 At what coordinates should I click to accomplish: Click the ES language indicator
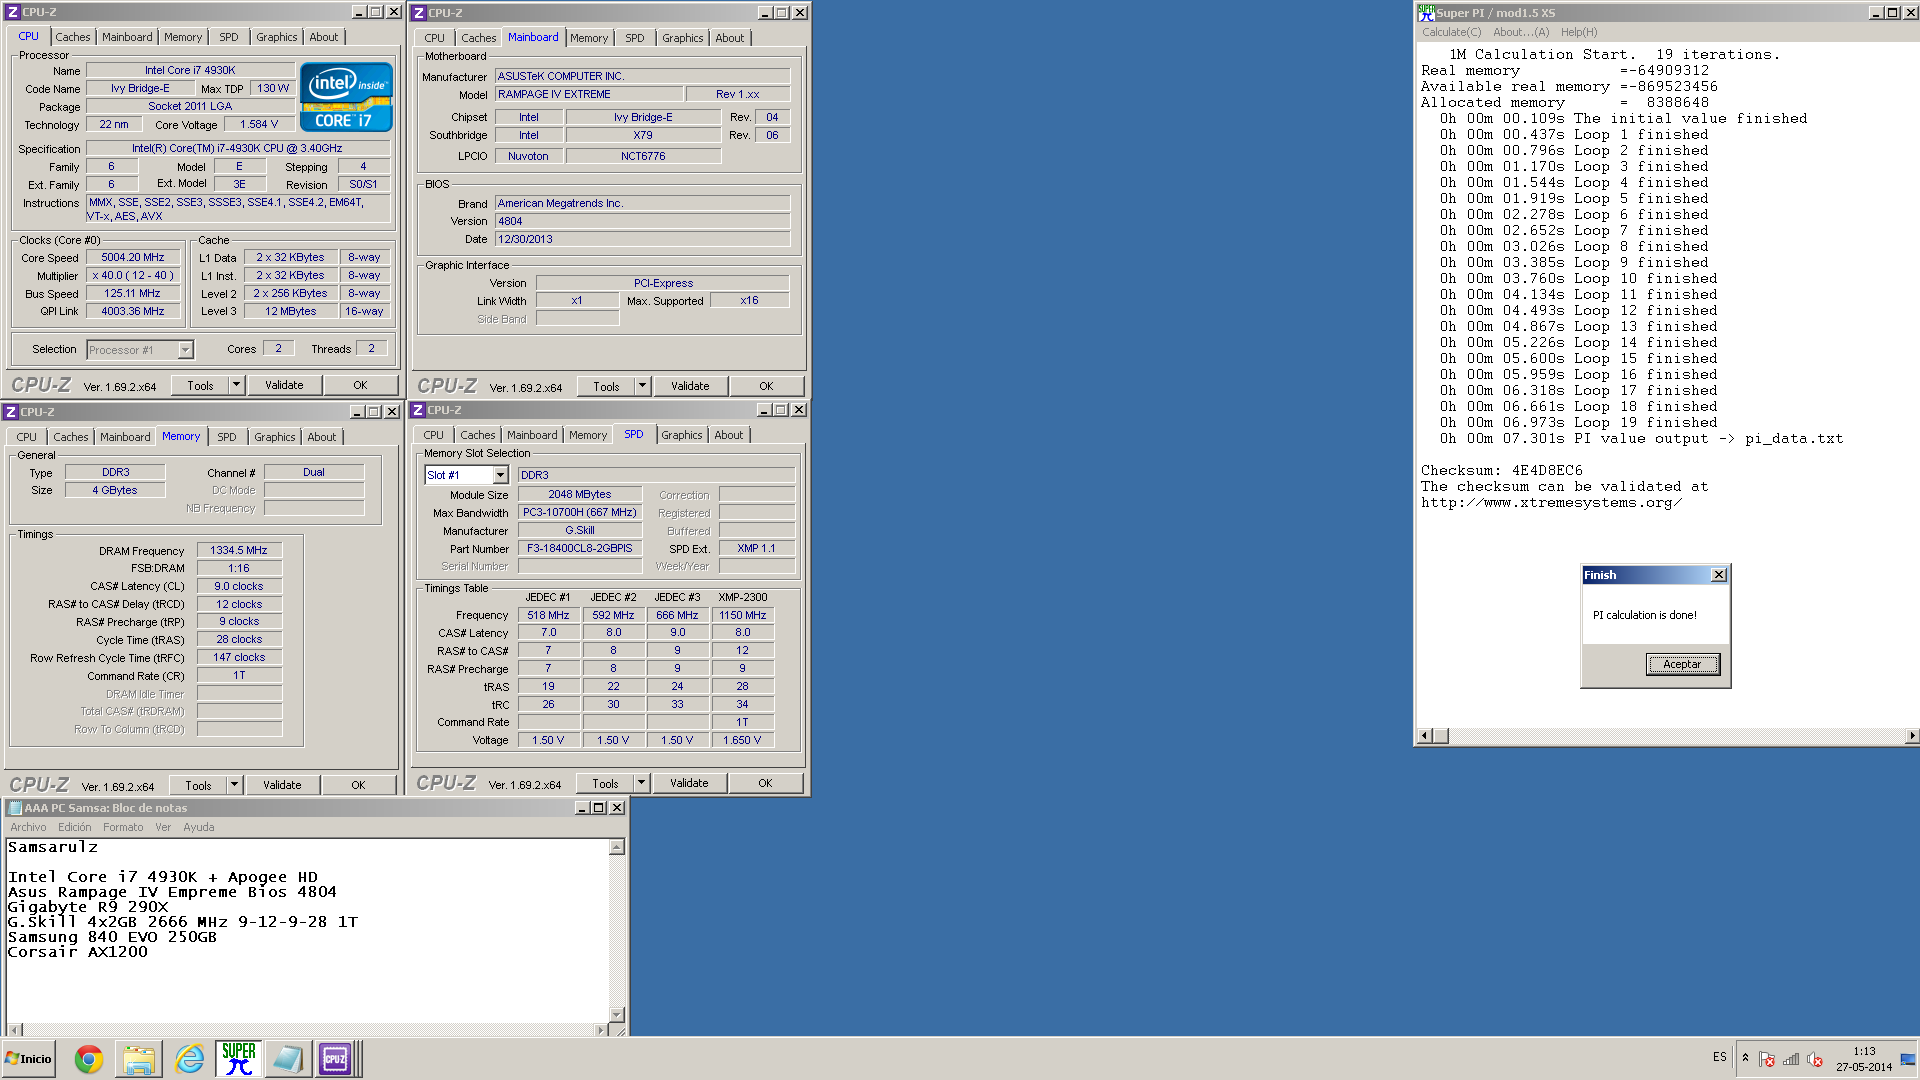tap(1719, 1057)
